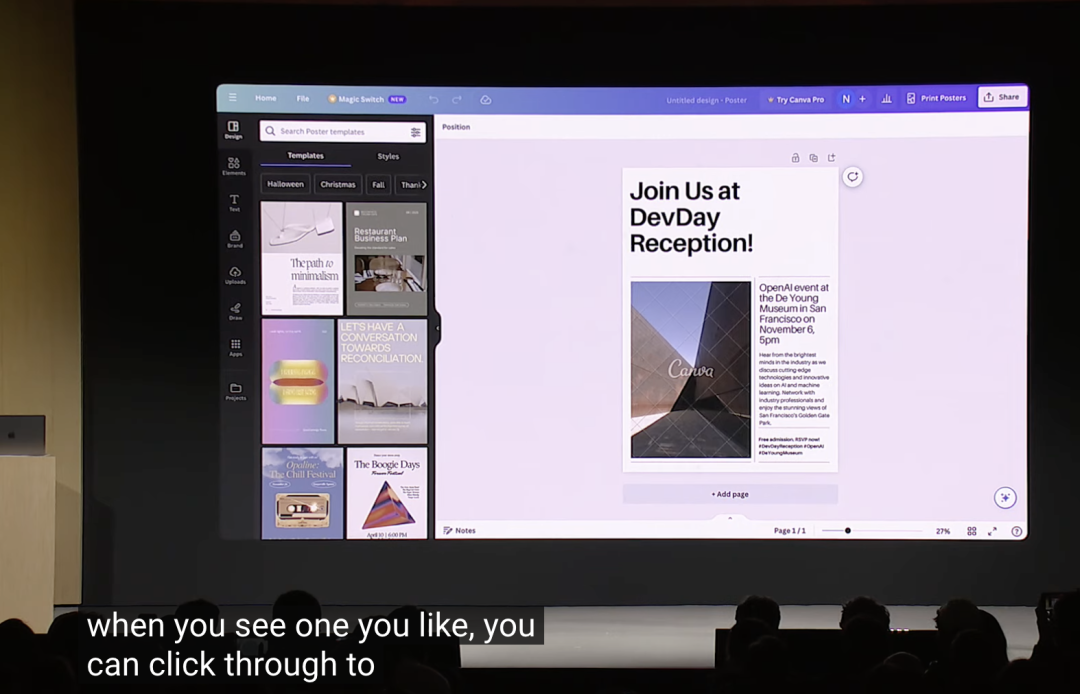The image size is (1080, 694).
Task: Click the add page icon above poster
Action: click(831, 158)
